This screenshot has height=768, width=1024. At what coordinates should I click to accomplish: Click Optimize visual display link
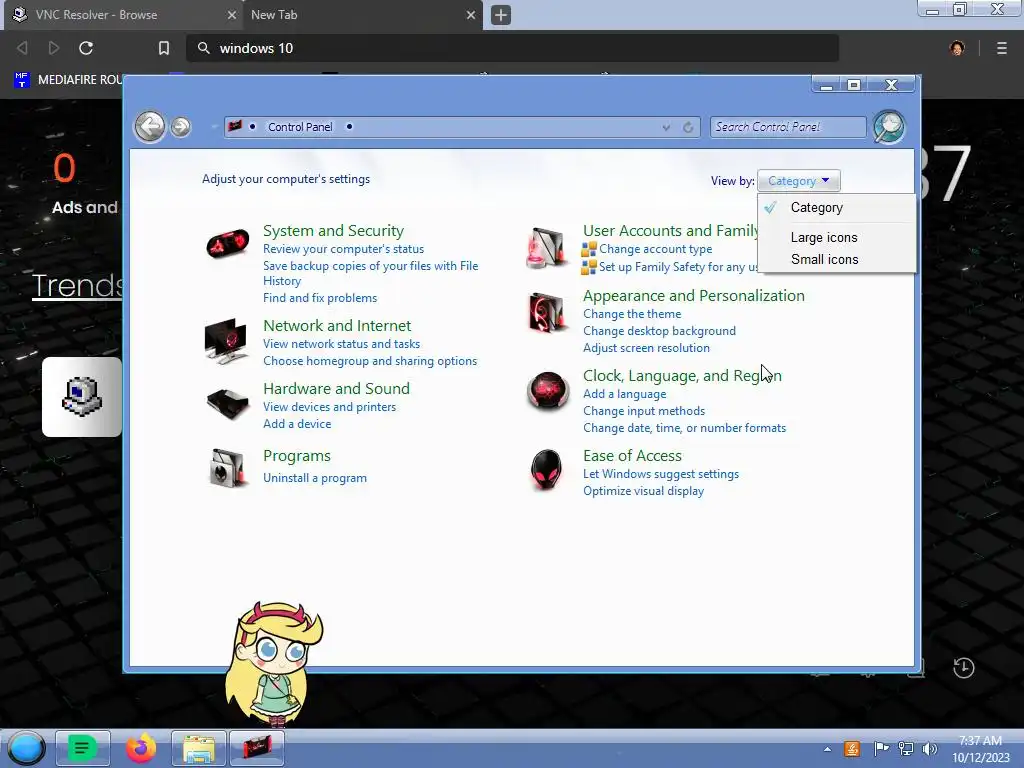pyautogui.click(x=643, y=491)
